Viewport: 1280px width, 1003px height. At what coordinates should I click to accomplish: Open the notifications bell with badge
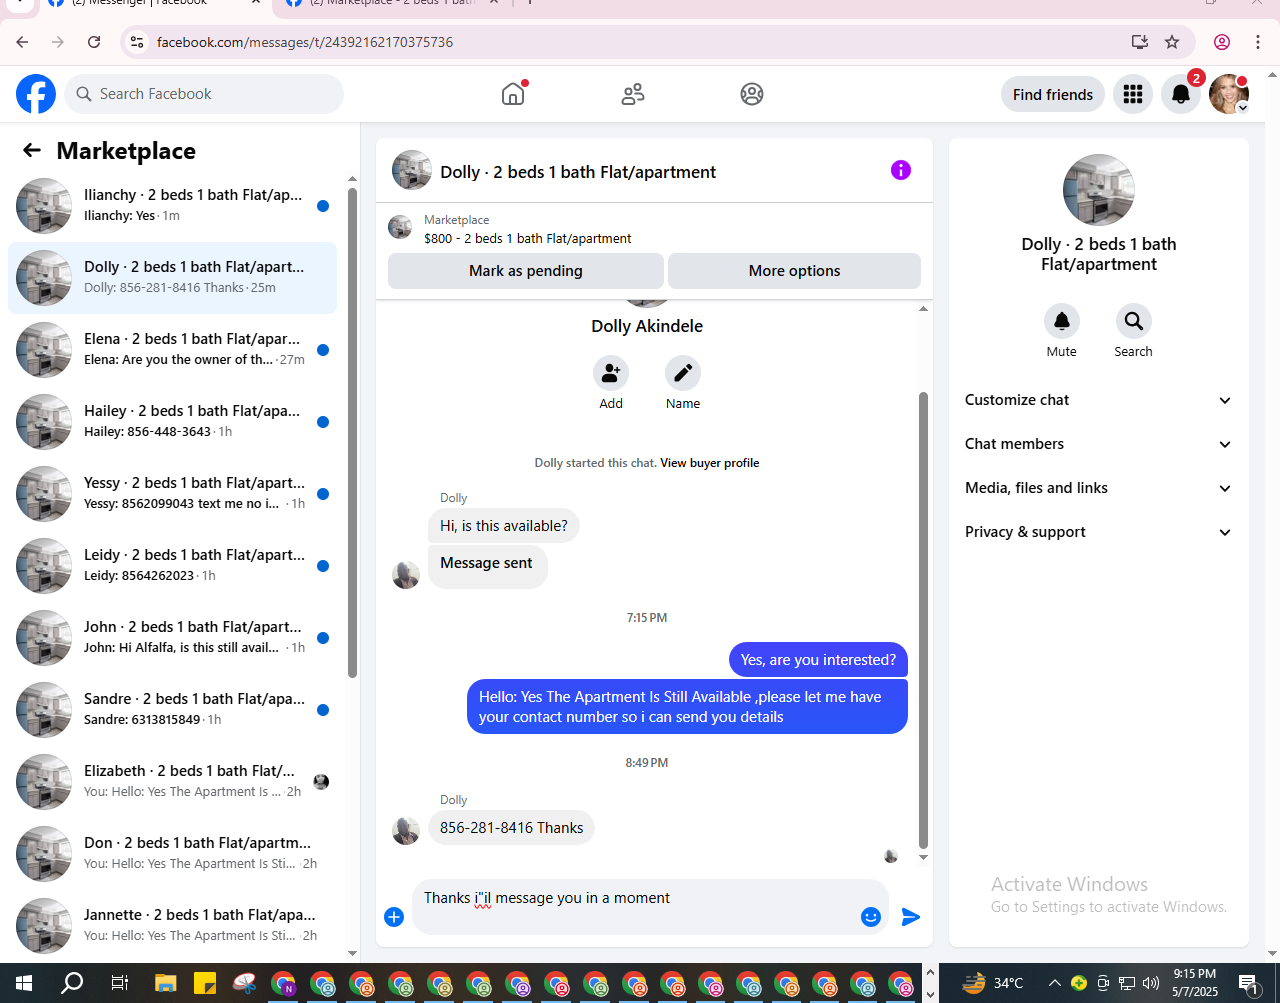pos(1181,94)
